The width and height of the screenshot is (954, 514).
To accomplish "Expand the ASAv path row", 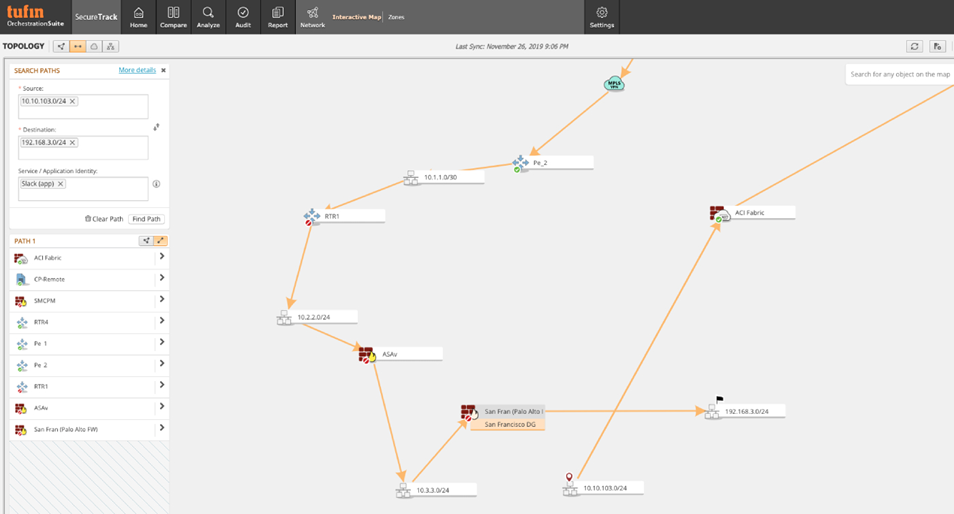I will click(162, 406).
